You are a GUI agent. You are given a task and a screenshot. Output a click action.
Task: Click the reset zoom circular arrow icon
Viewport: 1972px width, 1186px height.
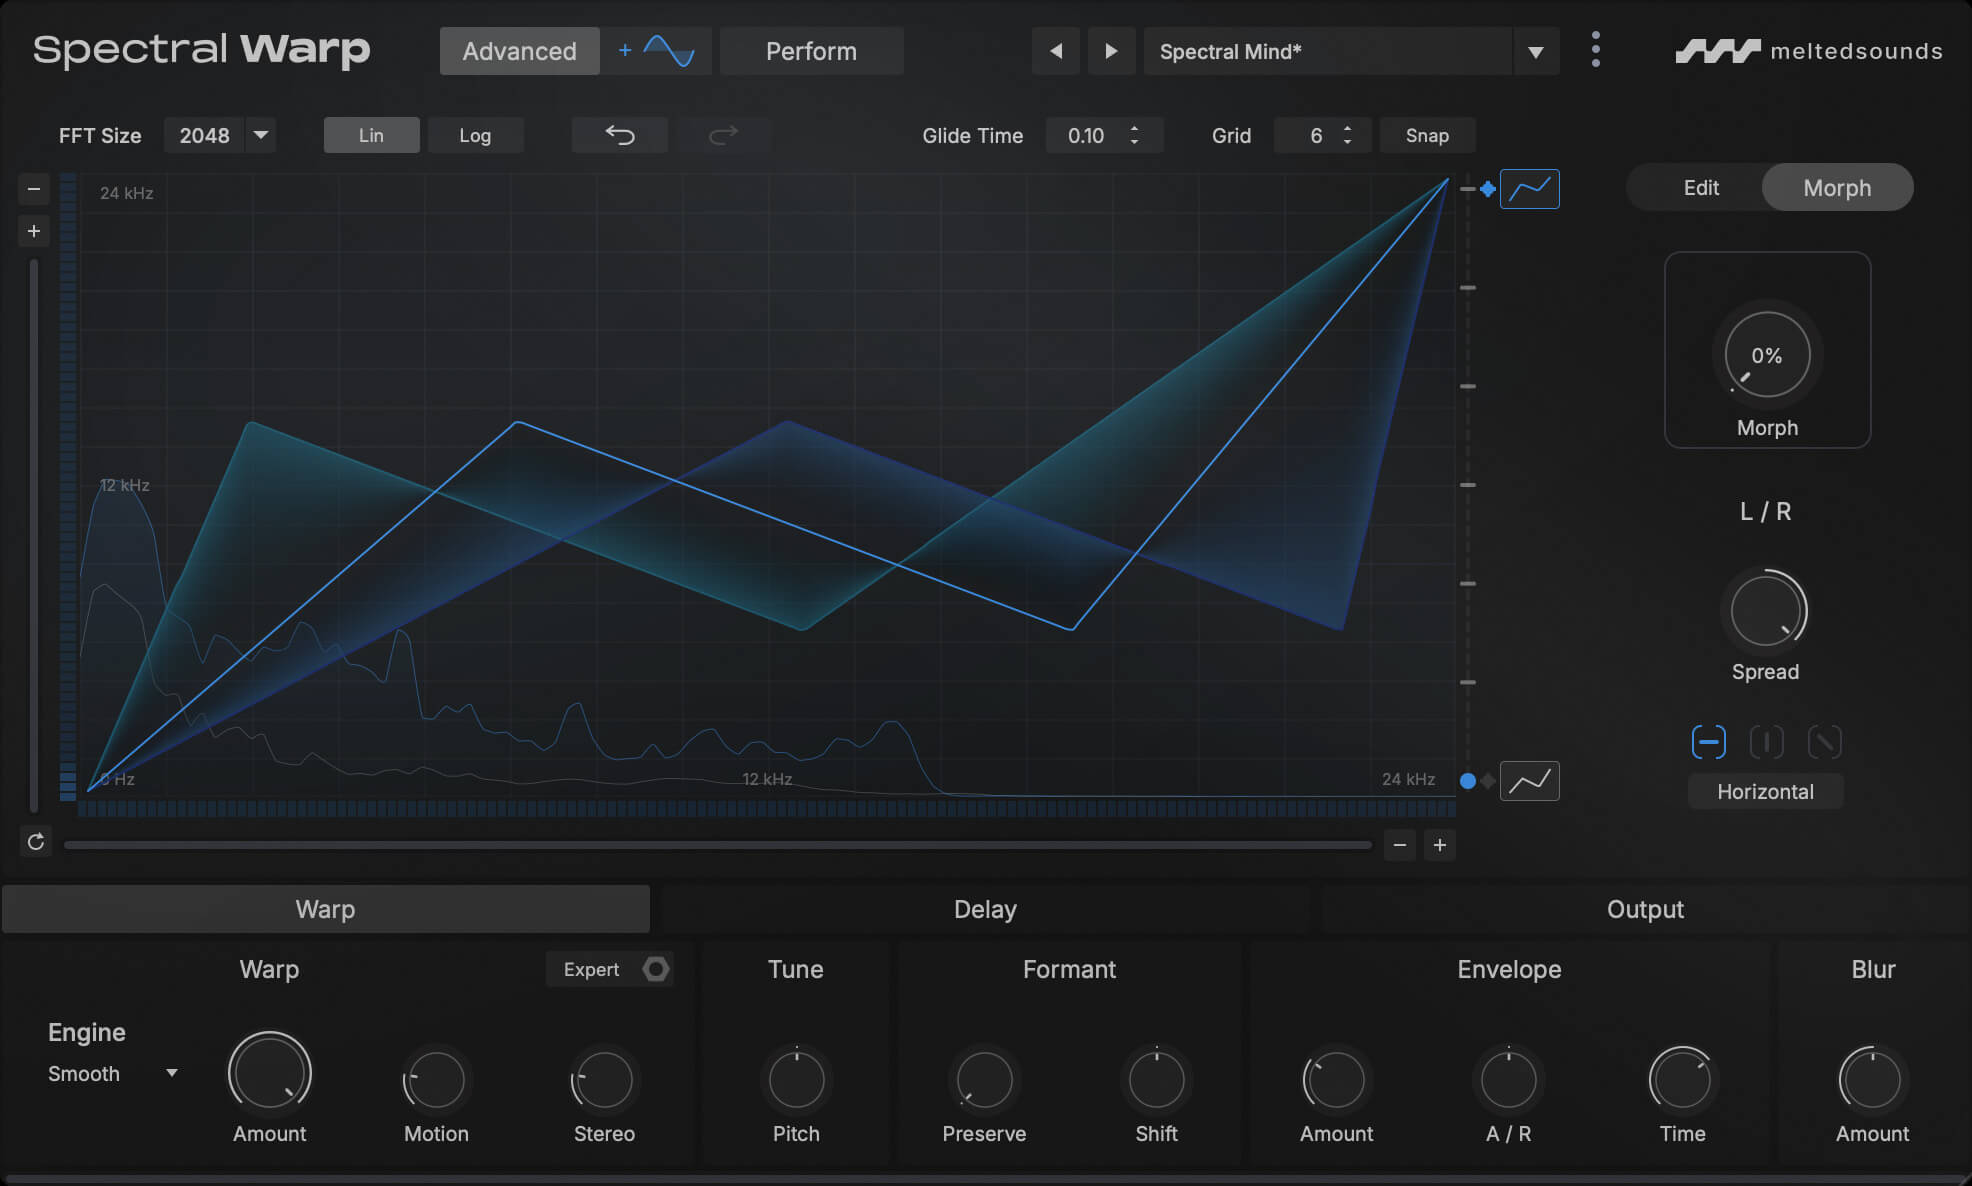click(36, 842)
